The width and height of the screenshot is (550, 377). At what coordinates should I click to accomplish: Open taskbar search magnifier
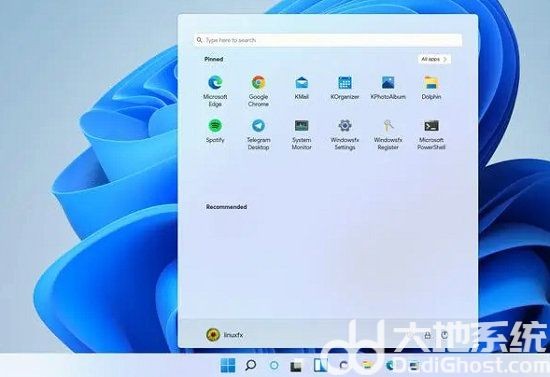click(x=250, y=365)
